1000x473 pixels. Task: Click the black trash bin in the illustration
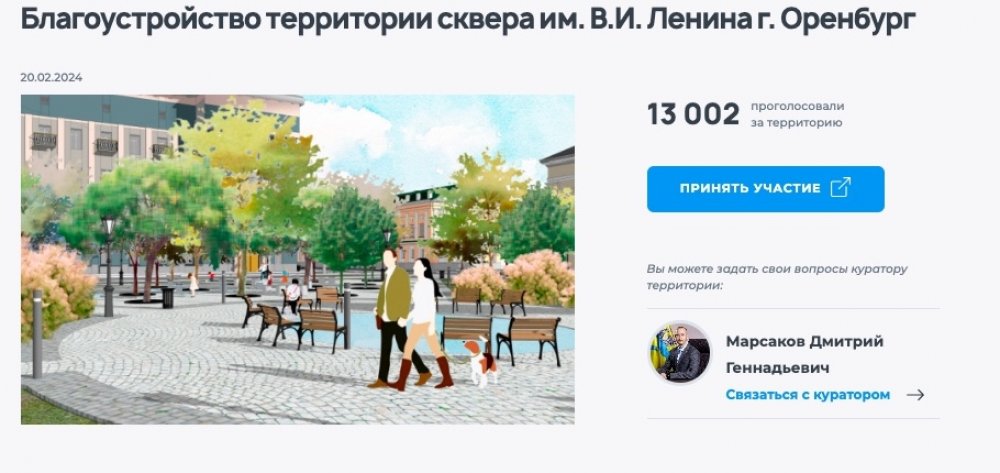tap(168, 297)
